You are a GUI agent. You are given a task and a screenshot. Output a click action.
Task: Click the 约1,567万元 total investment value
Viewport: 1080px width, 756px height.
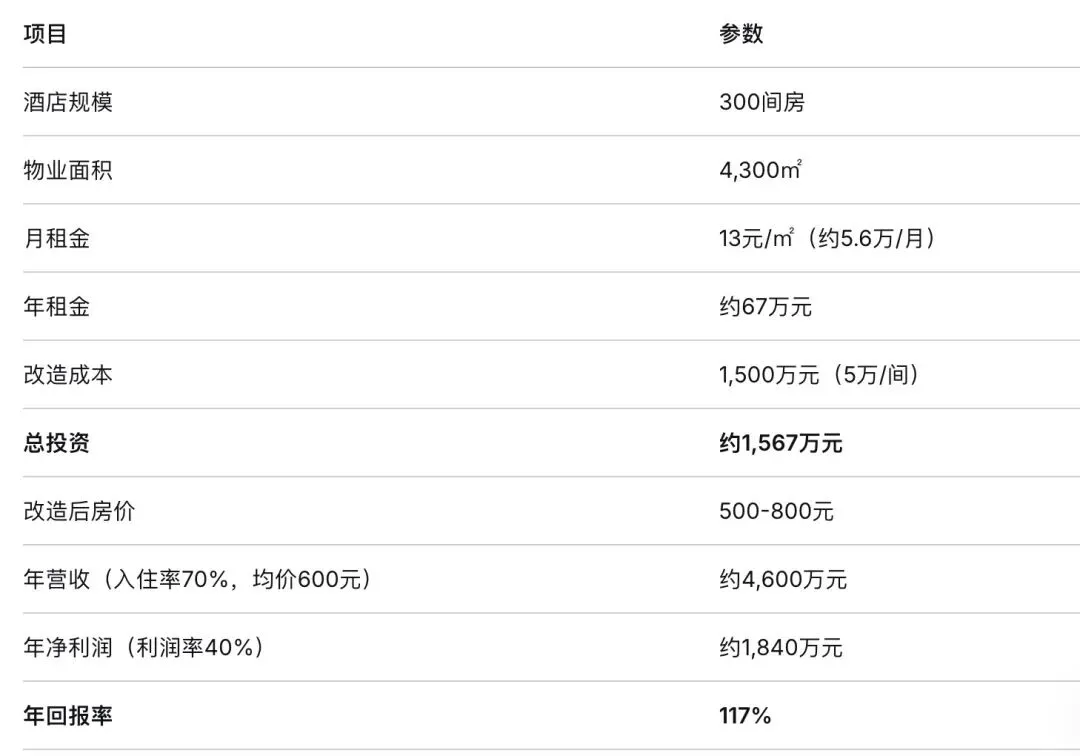(781, 443)
